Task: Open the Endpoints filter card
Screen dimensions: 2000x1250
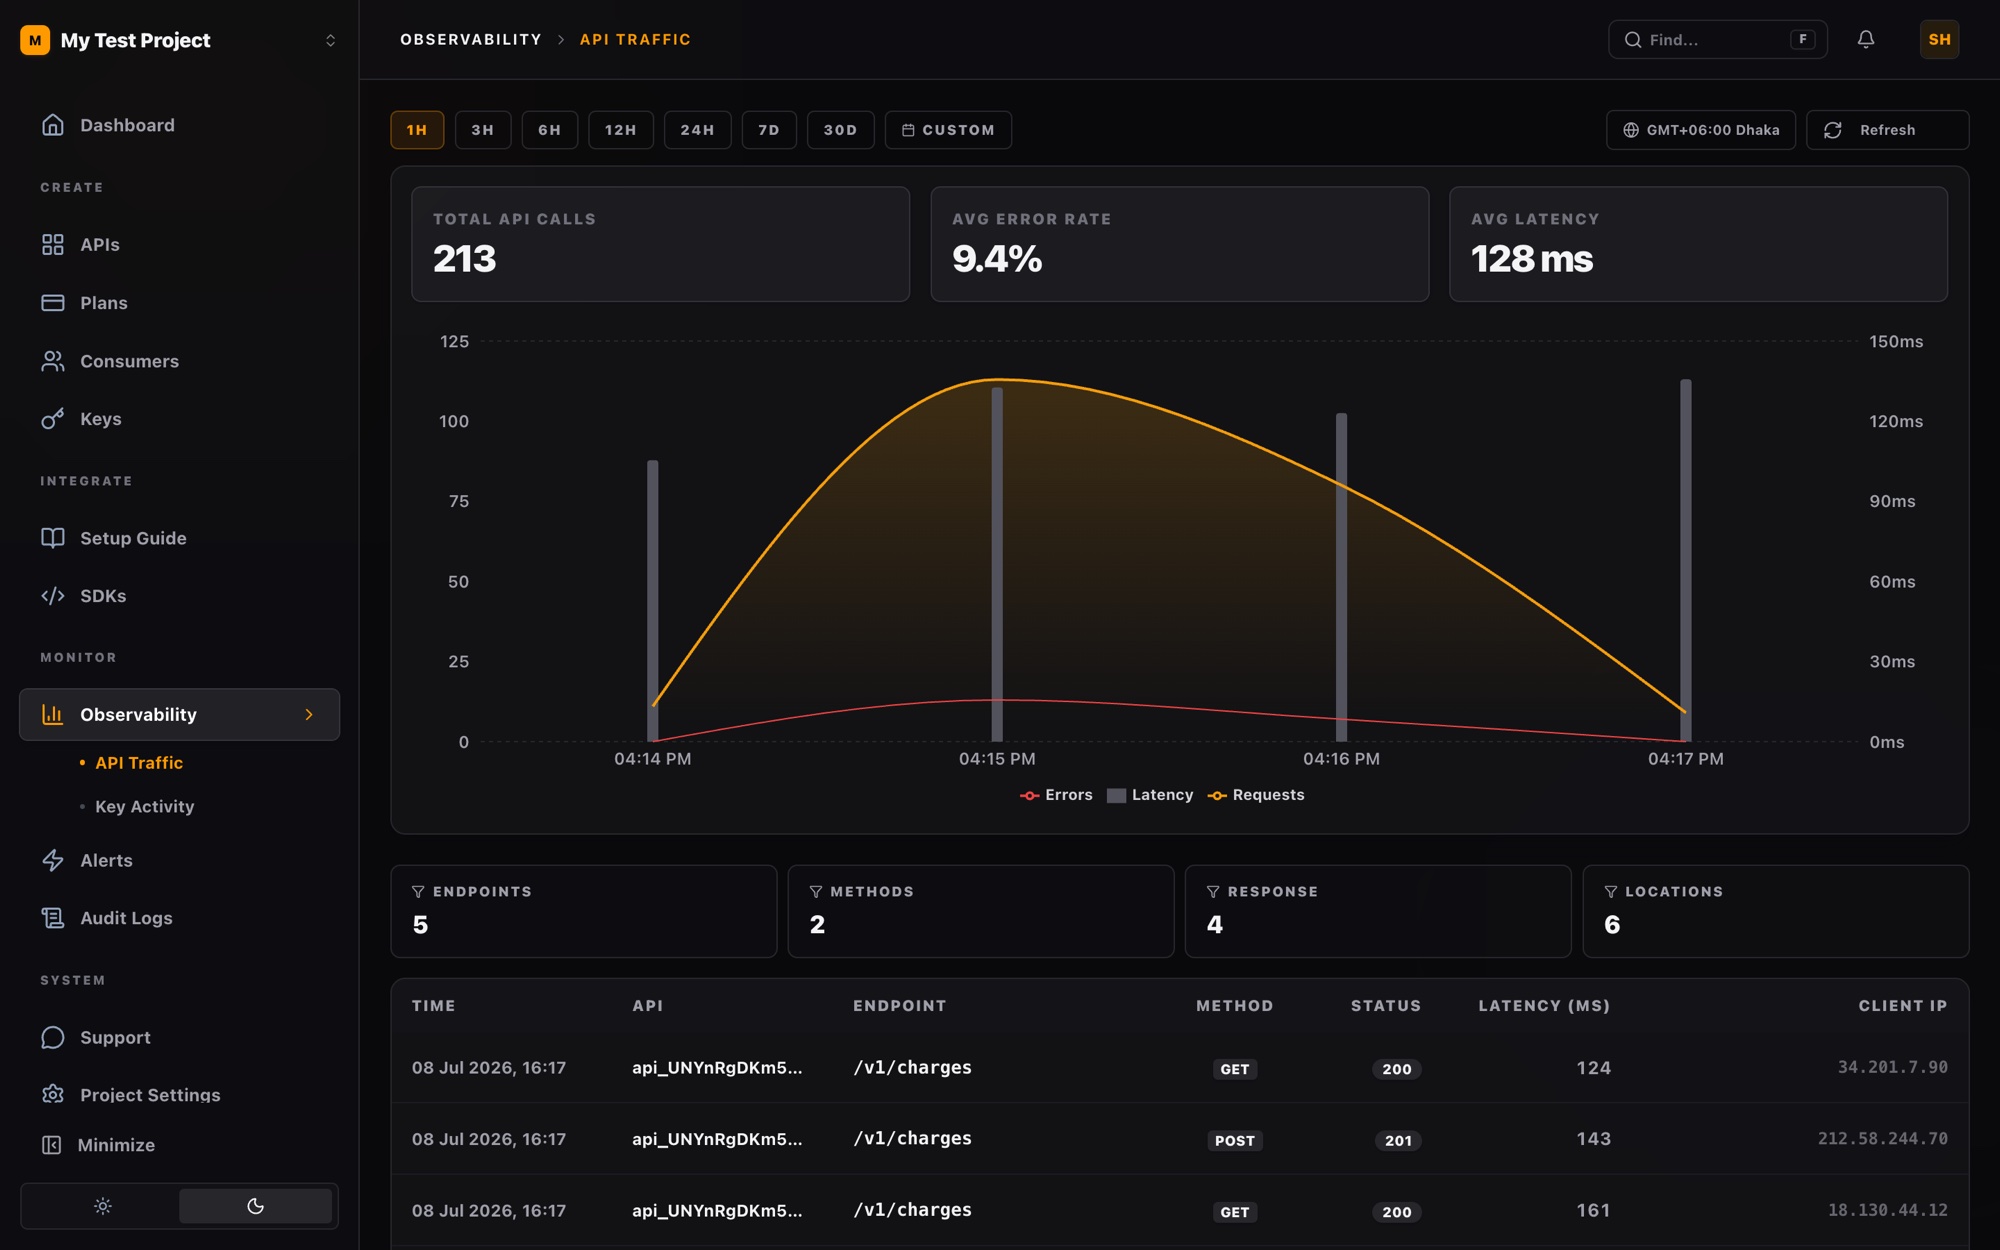Action: tap(584, 911)
